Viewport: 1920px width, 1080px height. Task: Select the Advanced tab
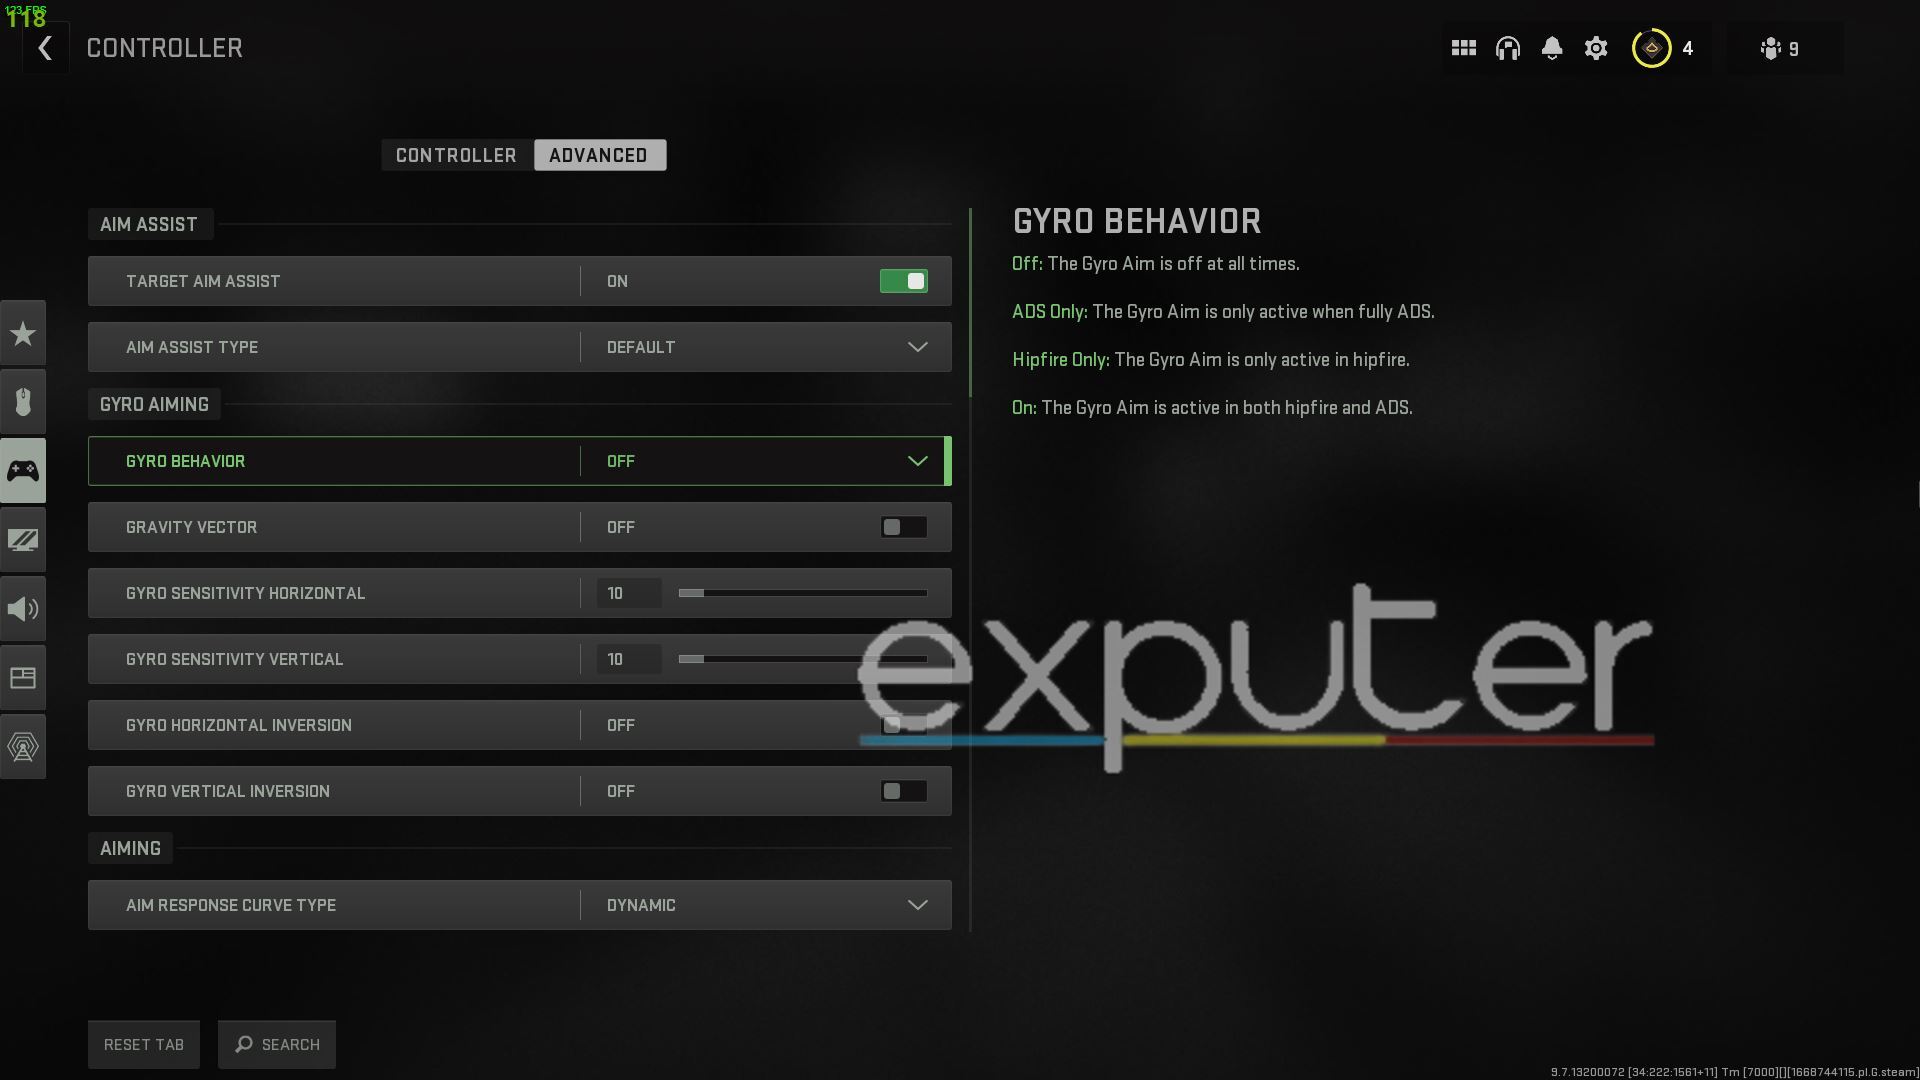597,154
